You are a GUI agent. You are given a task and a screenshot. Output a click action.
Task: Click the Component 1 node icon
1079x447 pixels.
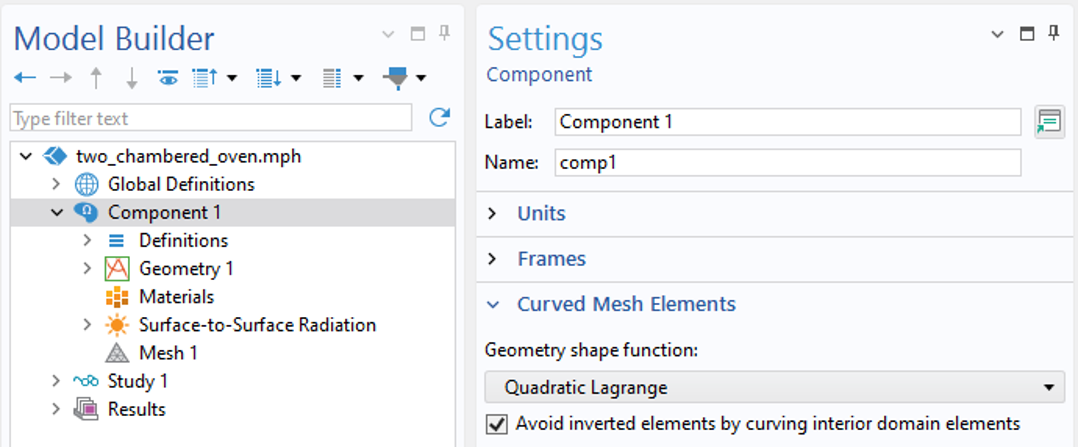coord(86,212)
